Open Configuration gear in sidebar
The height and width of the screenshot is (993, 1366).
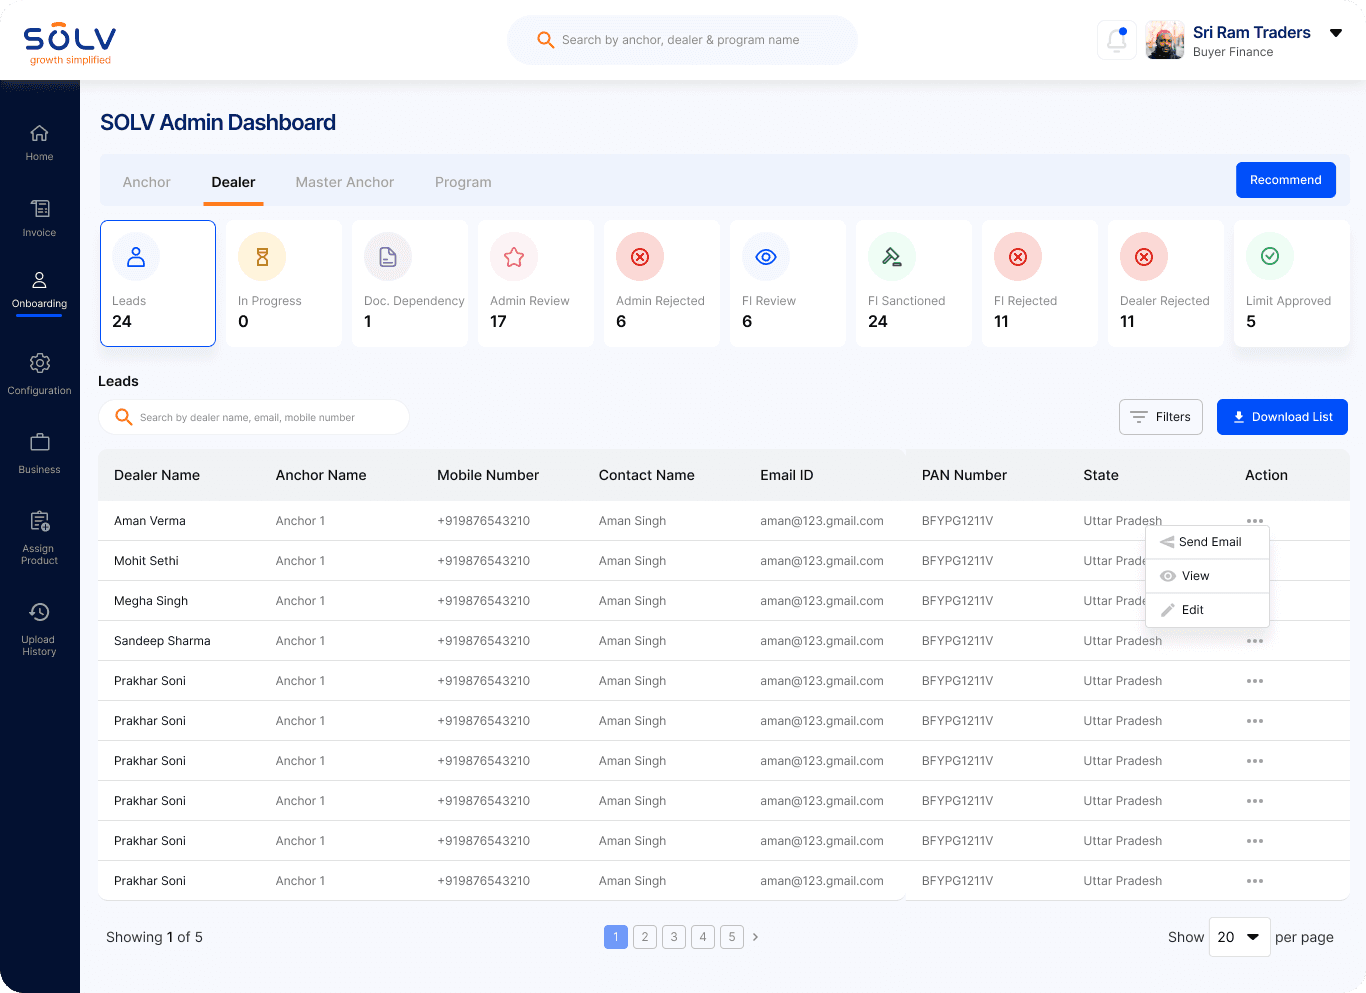pos(40,363)
